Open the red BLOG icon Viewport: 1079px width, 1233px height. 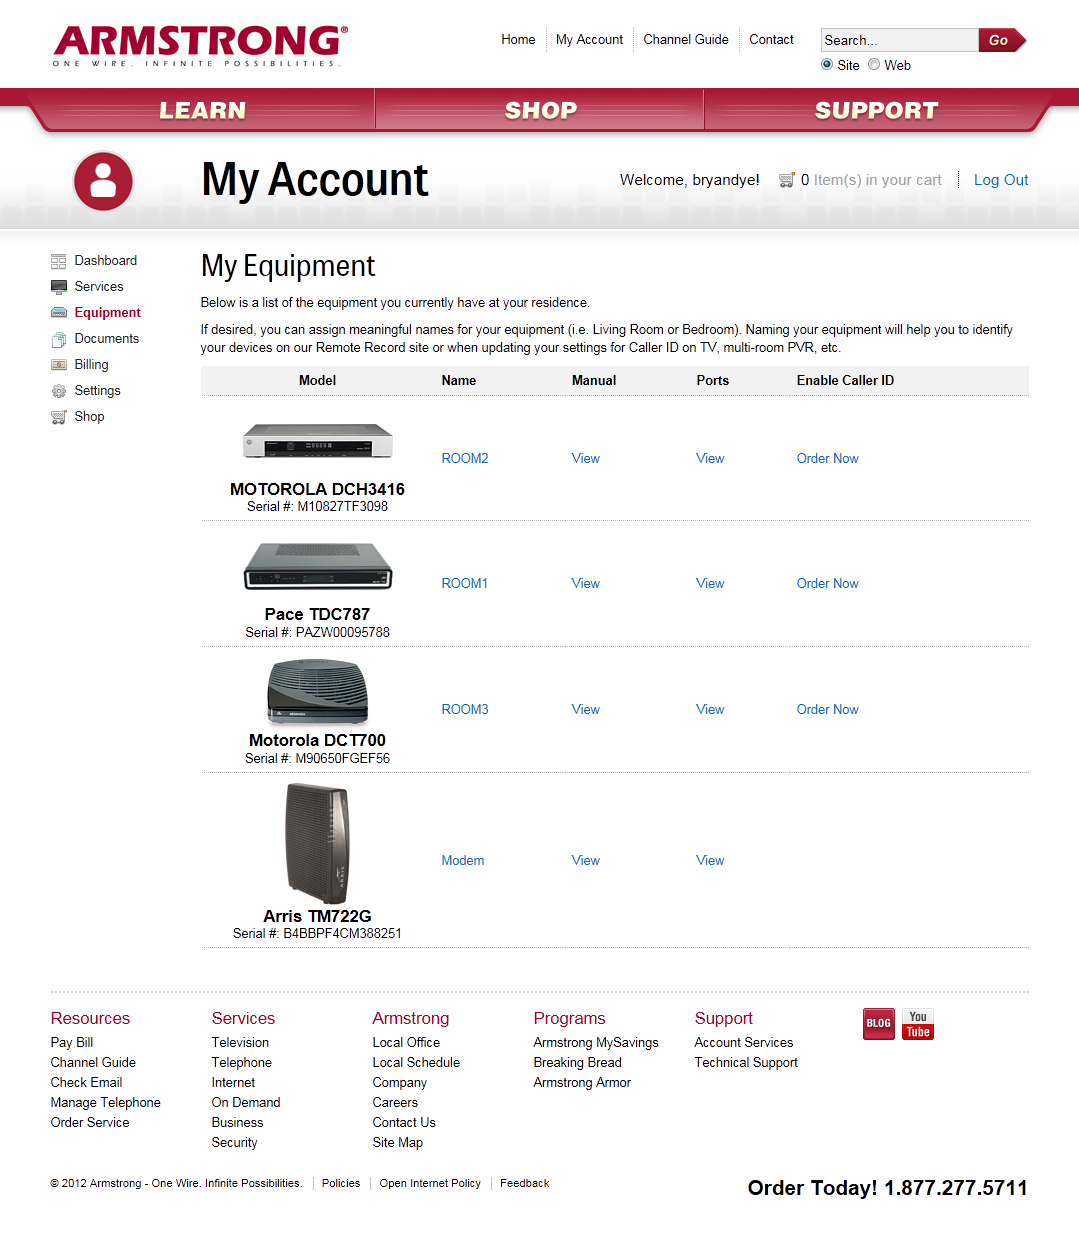(879, 1024)
